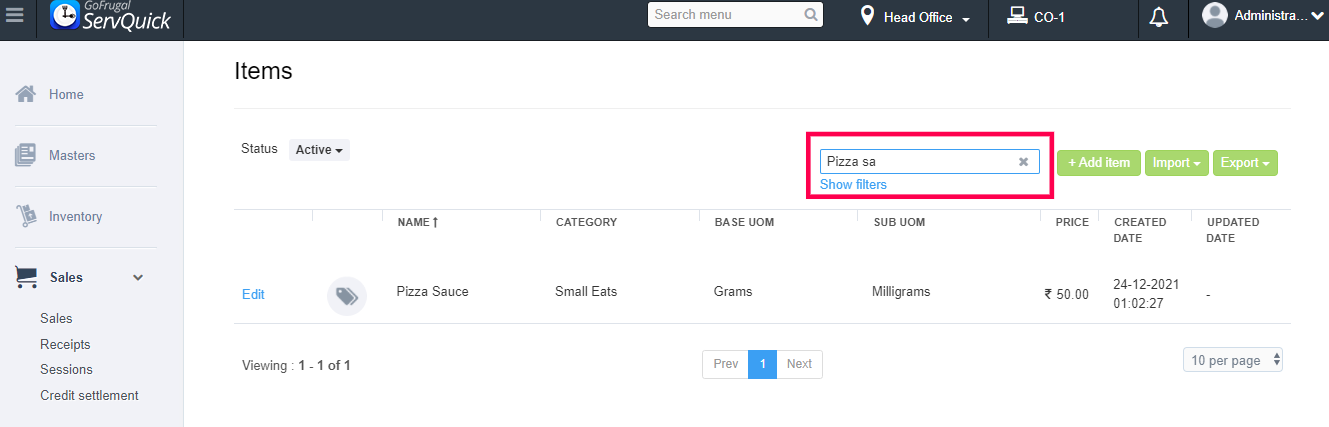
Task: Open the Status Active dropdown
Action: [x=319, y=150]
